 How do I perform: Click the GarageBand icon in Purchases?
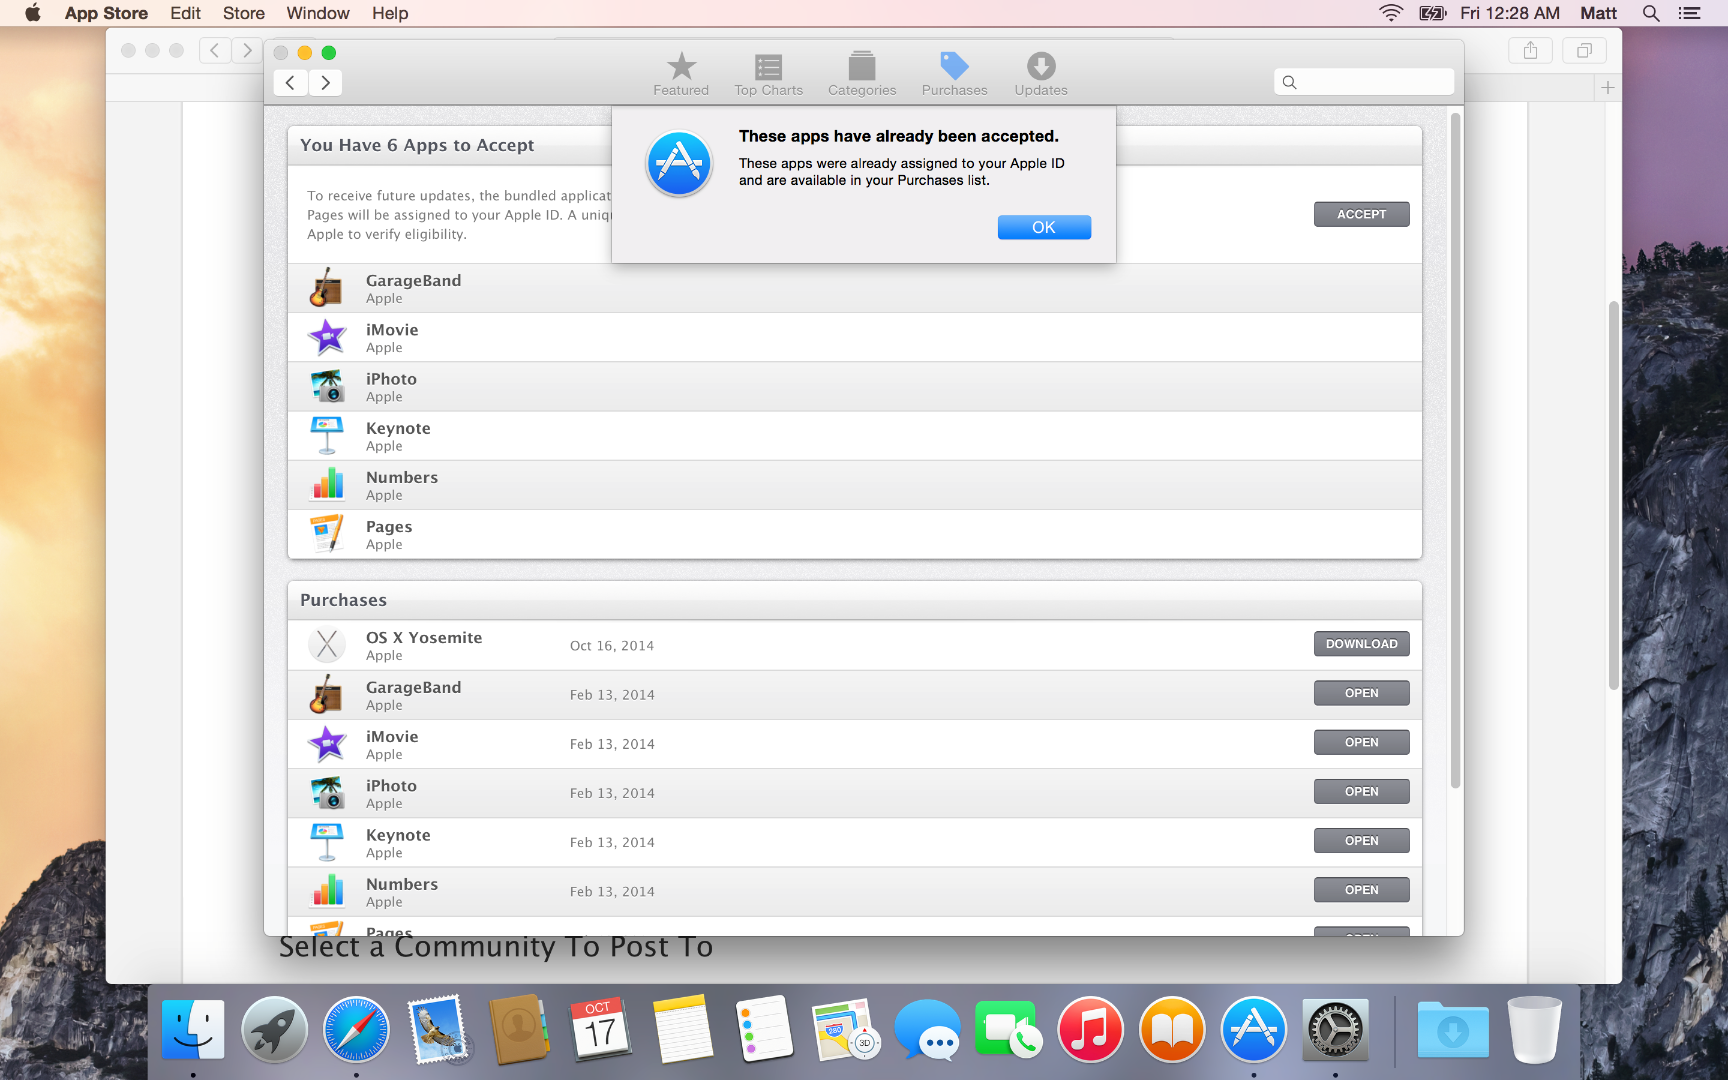tap(327, 694)
